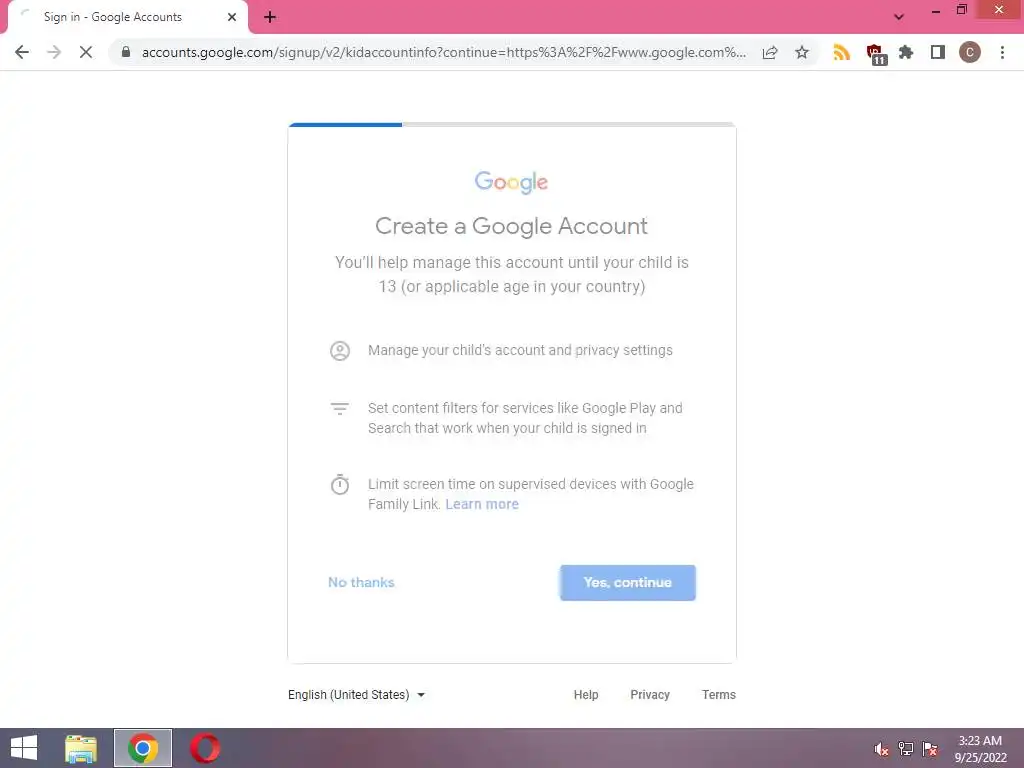Open the Action Center flag icon
Image resolution: width=1024 pixels, height=768 pixels.
[930, 749]
